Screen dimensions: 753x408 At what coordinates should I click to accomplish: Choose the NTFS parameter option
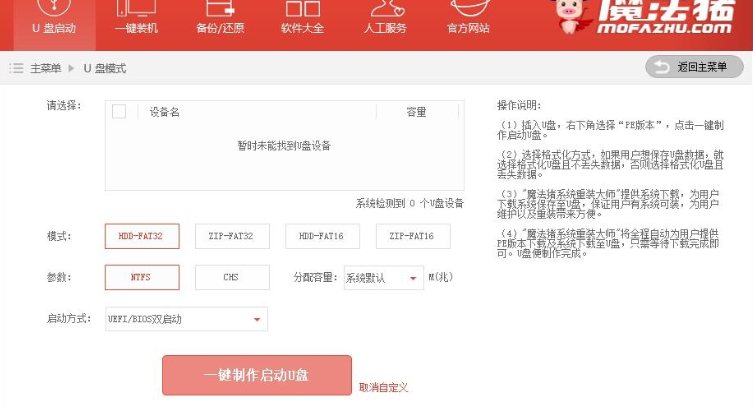[142, 277]
